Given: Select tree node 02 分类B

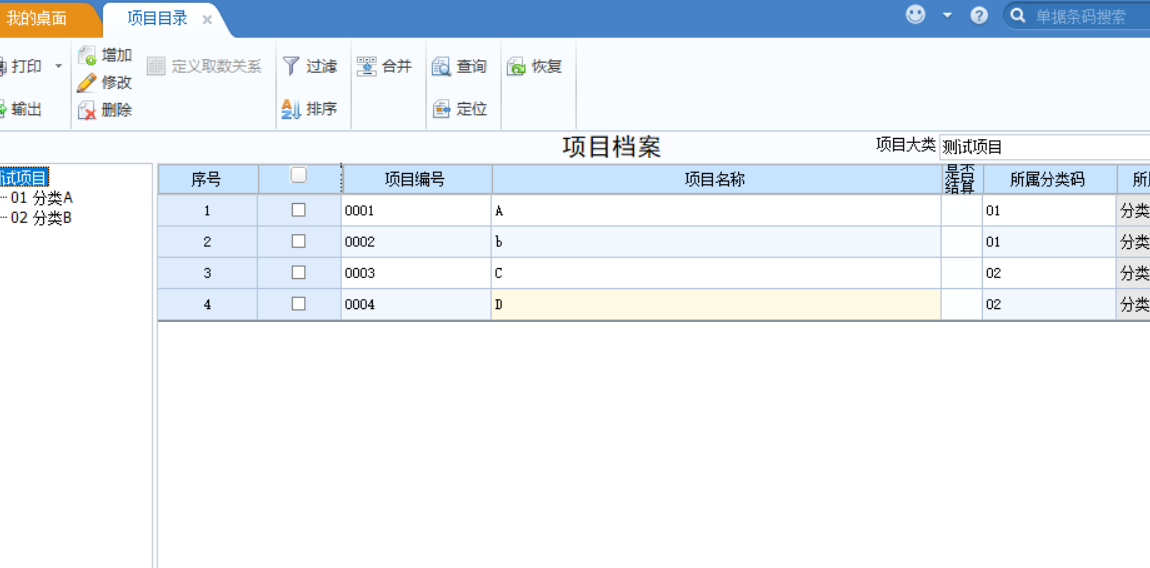Looking at the screenshot, I should [x=42, y=218].
